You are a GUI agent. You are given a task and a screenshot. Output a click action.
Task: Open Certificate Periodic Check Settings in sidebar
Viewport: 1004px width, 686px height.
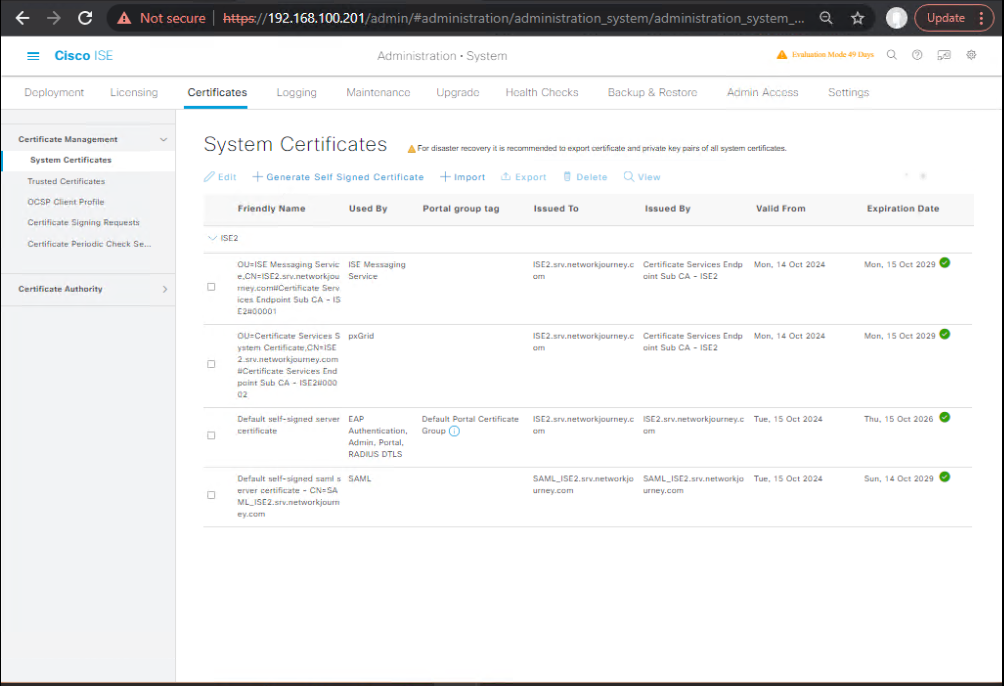(89, 244)
